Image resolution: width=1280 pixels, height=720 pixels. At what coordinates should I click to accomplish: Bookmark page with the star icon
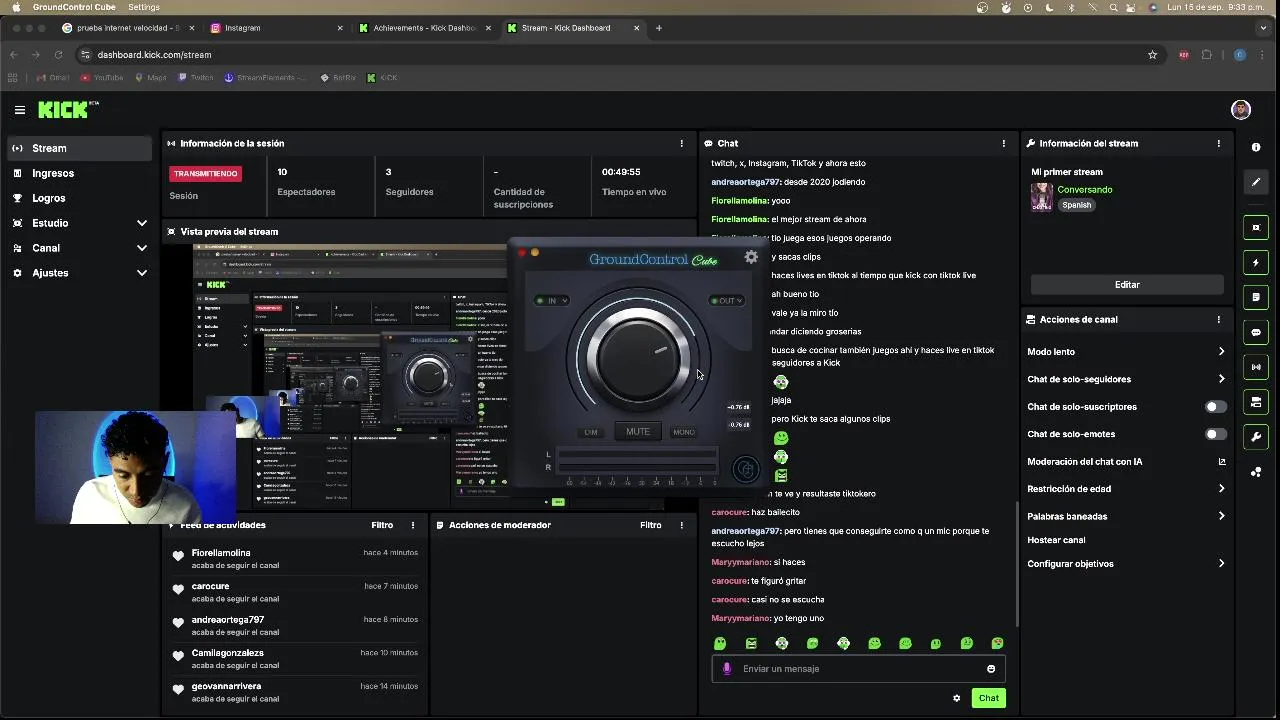(x=1152, y=55)
